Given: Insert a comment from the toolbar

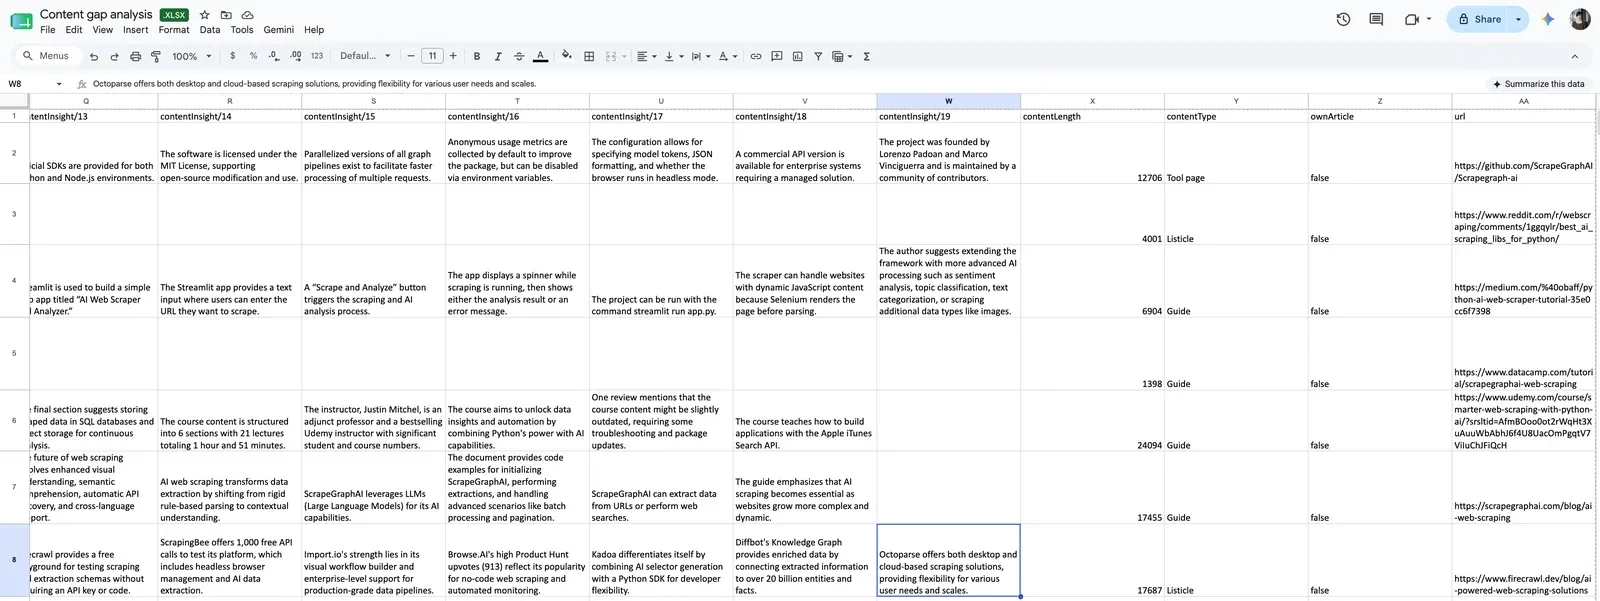Looking at the screenshot, I should 777,56.
